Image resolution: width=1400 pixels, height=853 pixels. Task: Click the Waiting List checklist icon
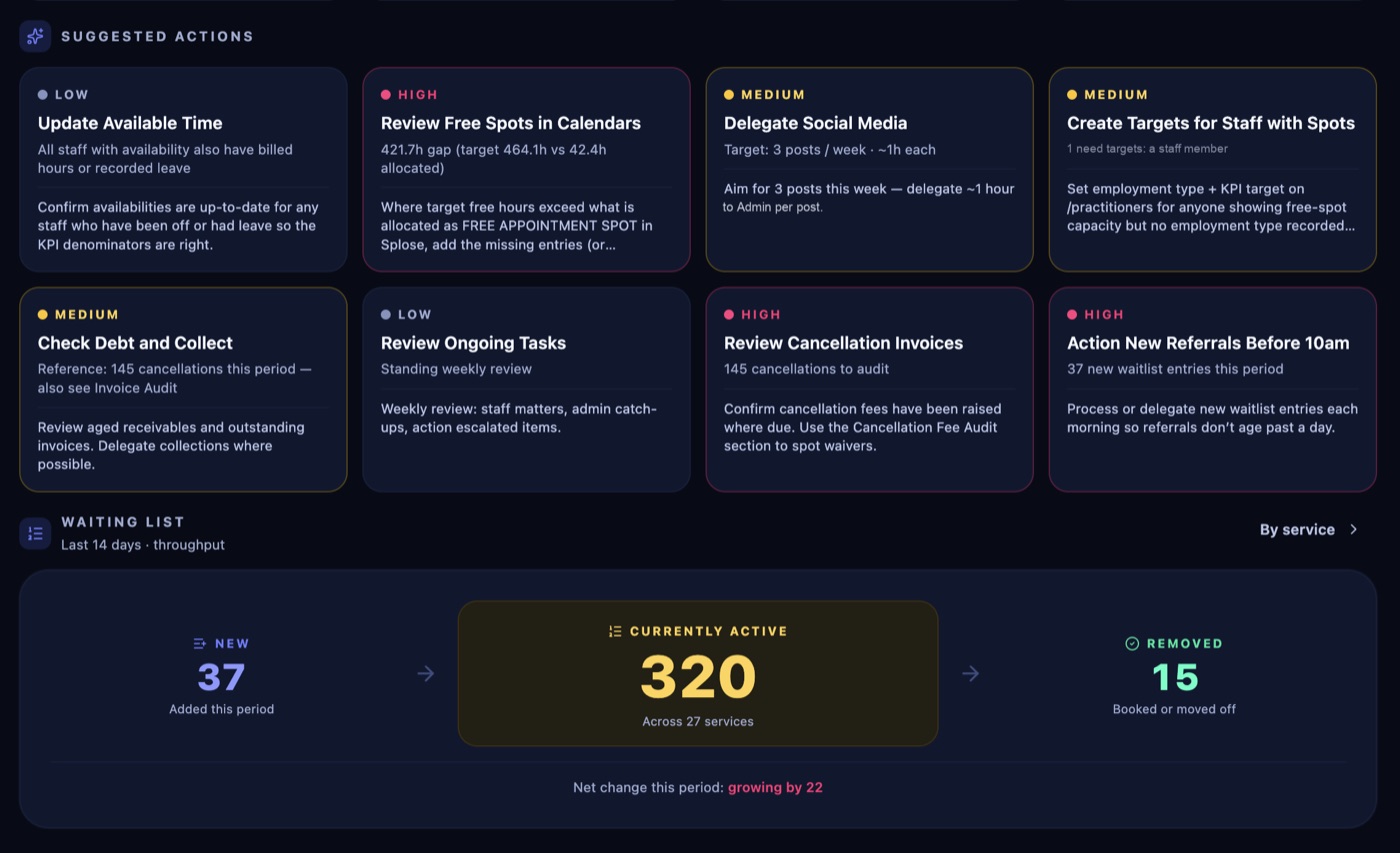click(x=35, y=533)
